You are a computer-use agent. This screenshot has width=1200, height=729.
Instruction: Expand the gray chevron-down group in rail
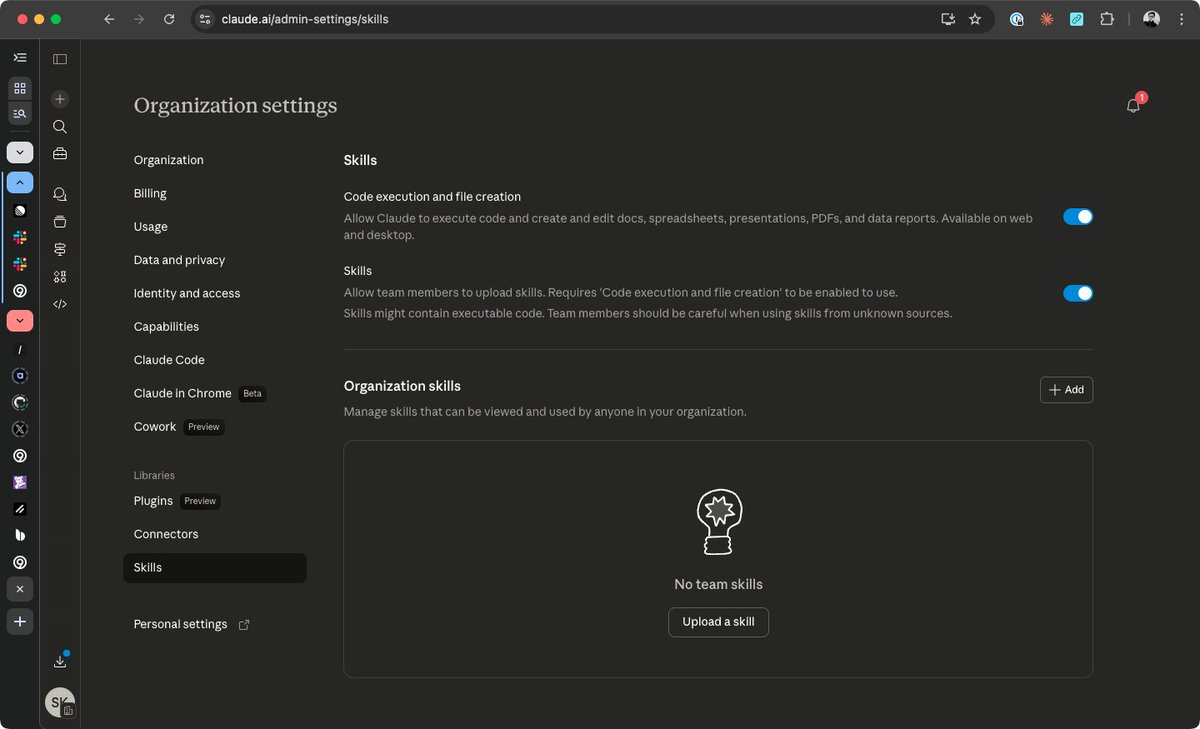pos(20,153)
